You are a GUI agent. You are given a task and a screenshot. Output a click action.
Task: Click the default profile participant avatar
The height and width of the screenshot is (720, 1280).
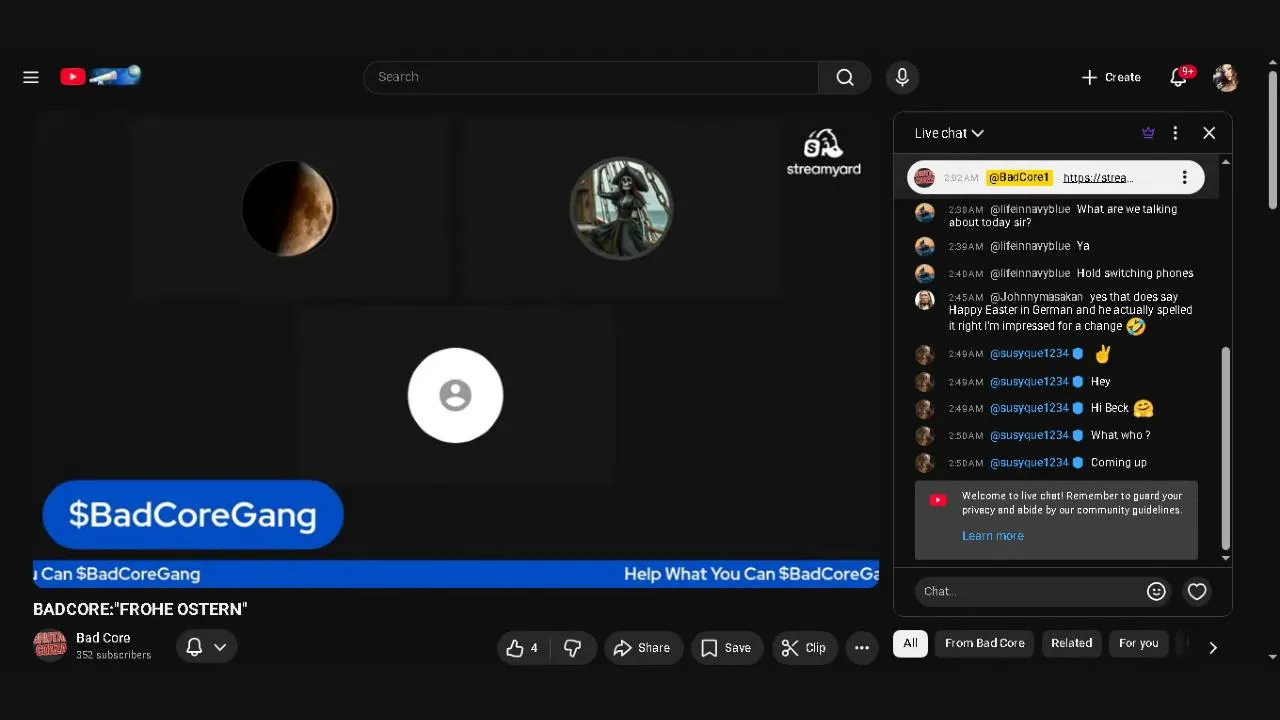coord(455,395)
